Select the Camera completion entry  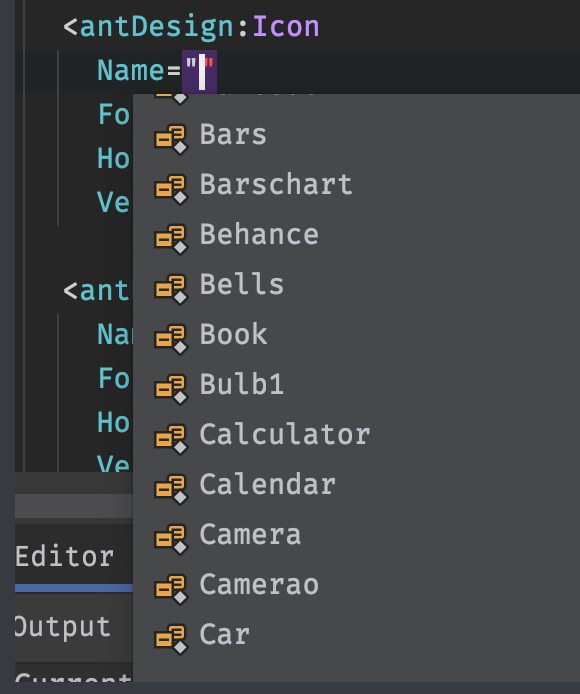(356, 535)
